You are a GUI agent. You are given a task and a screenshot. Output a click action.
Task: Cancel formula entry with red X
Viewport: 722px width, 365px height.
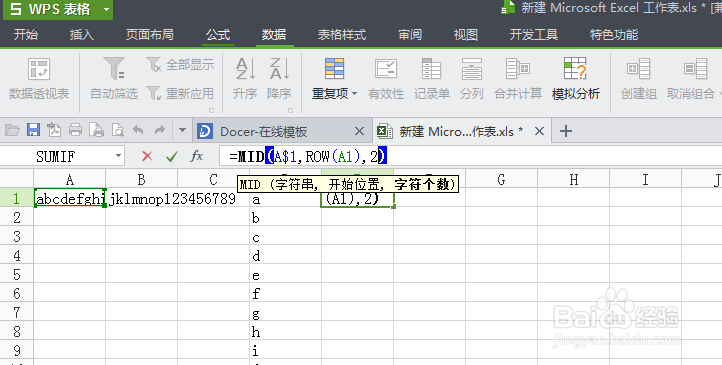coord(147,156)
